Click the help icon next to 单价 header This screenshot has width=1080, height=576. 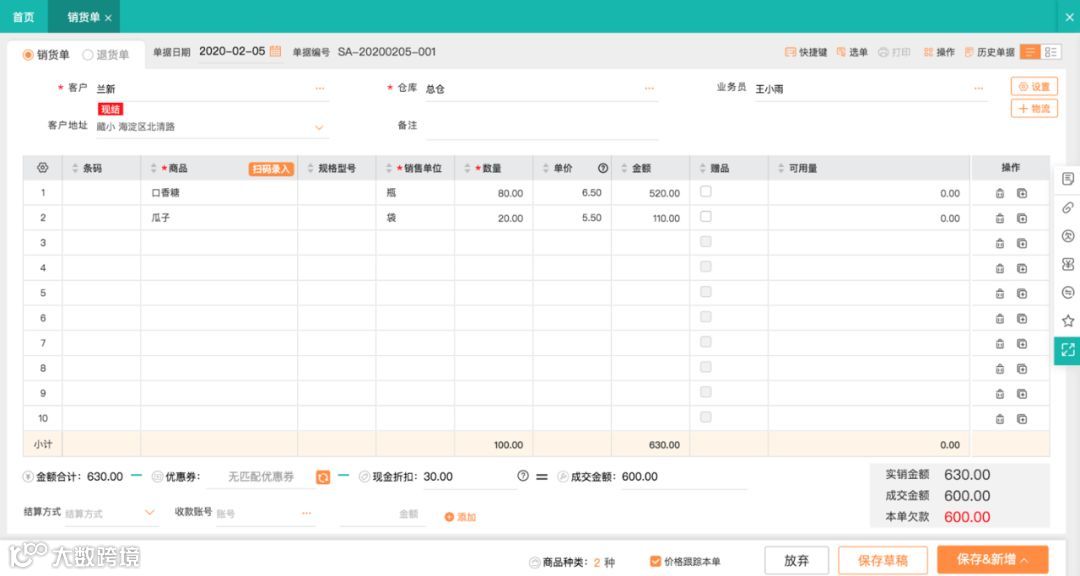[x=603, y=168]
